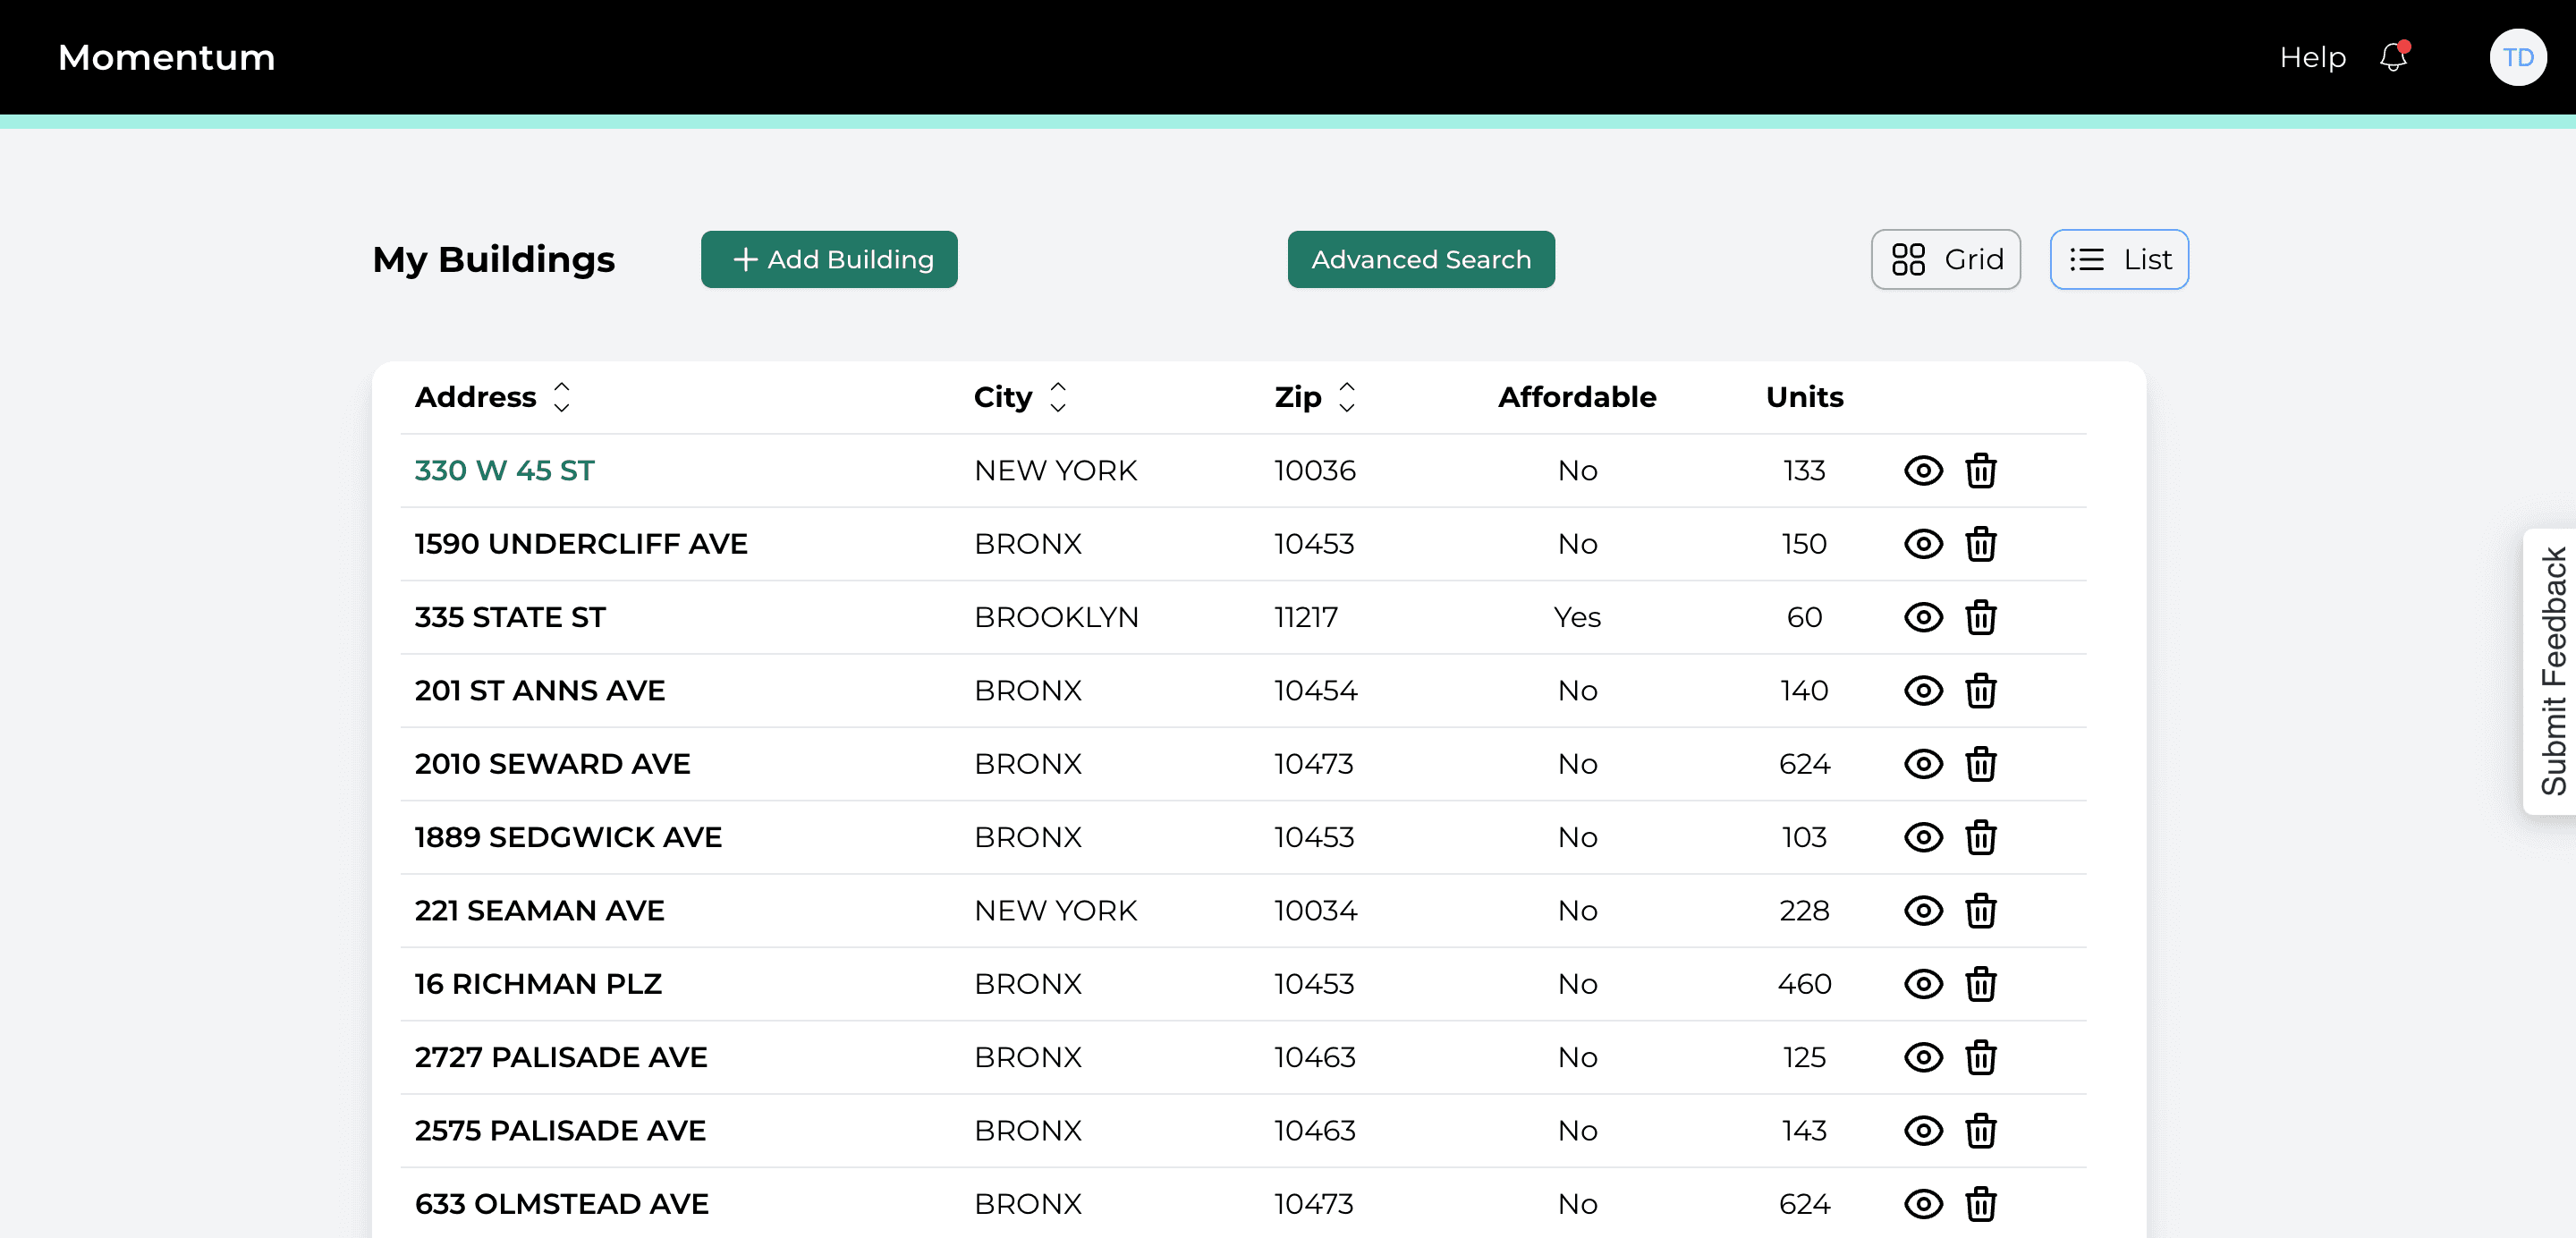This screenshot has width=2576, height=1238.
Task: Select 633 OLMSTEAD AVE address
Action: (x=562, y=1204)
